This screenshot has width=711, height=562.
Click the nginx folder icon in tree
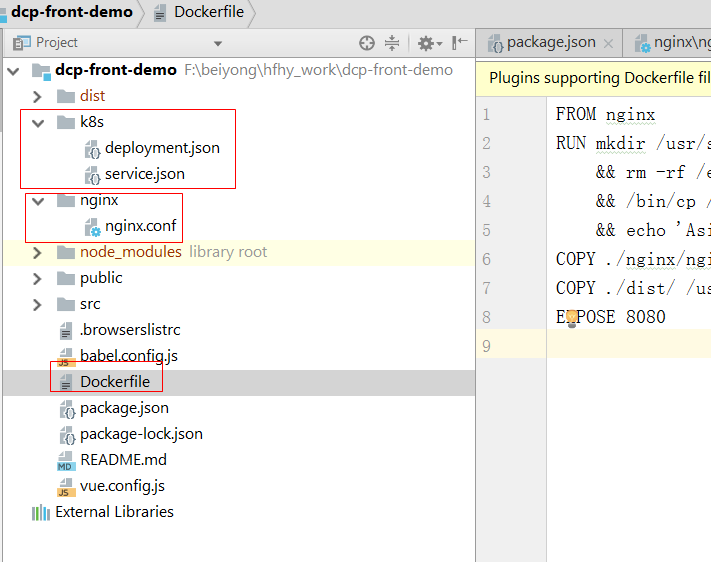pyautogui.click(x=66, y=200)
